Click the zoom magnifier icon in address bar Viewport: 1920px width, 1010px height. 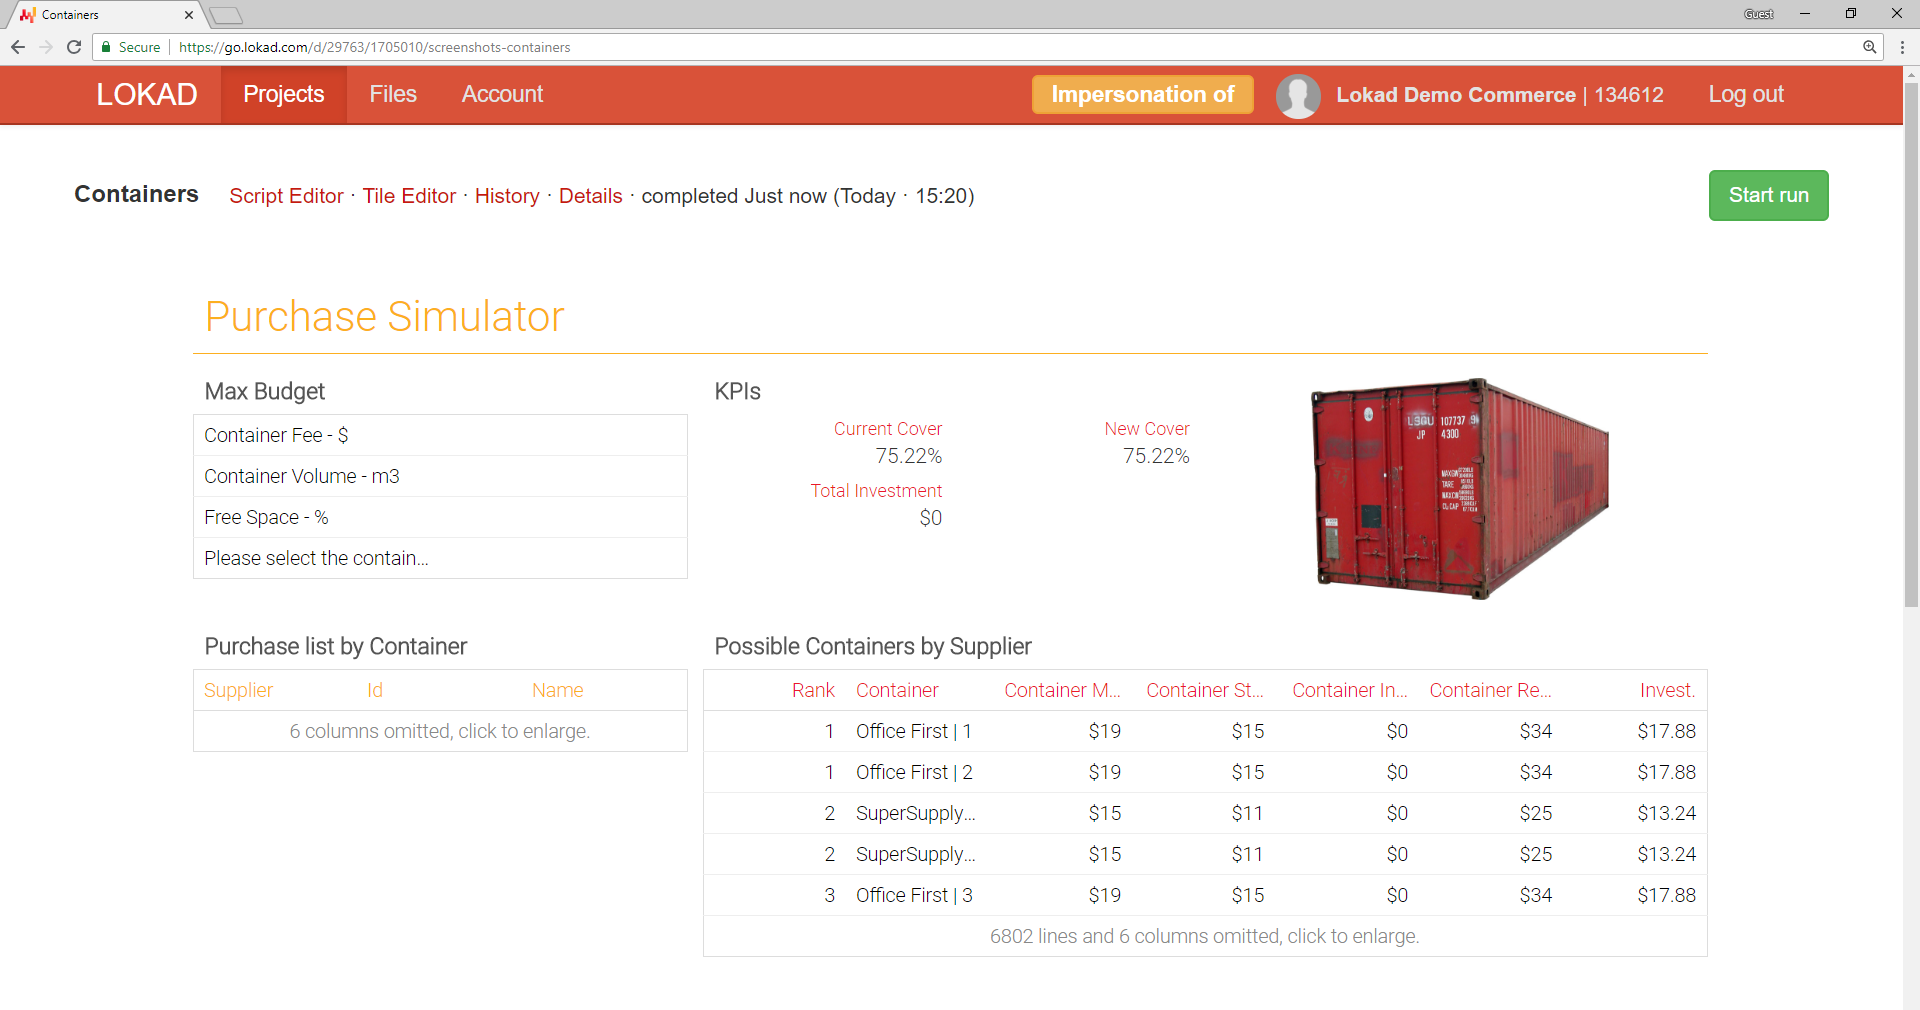[x=1869, y=47]
